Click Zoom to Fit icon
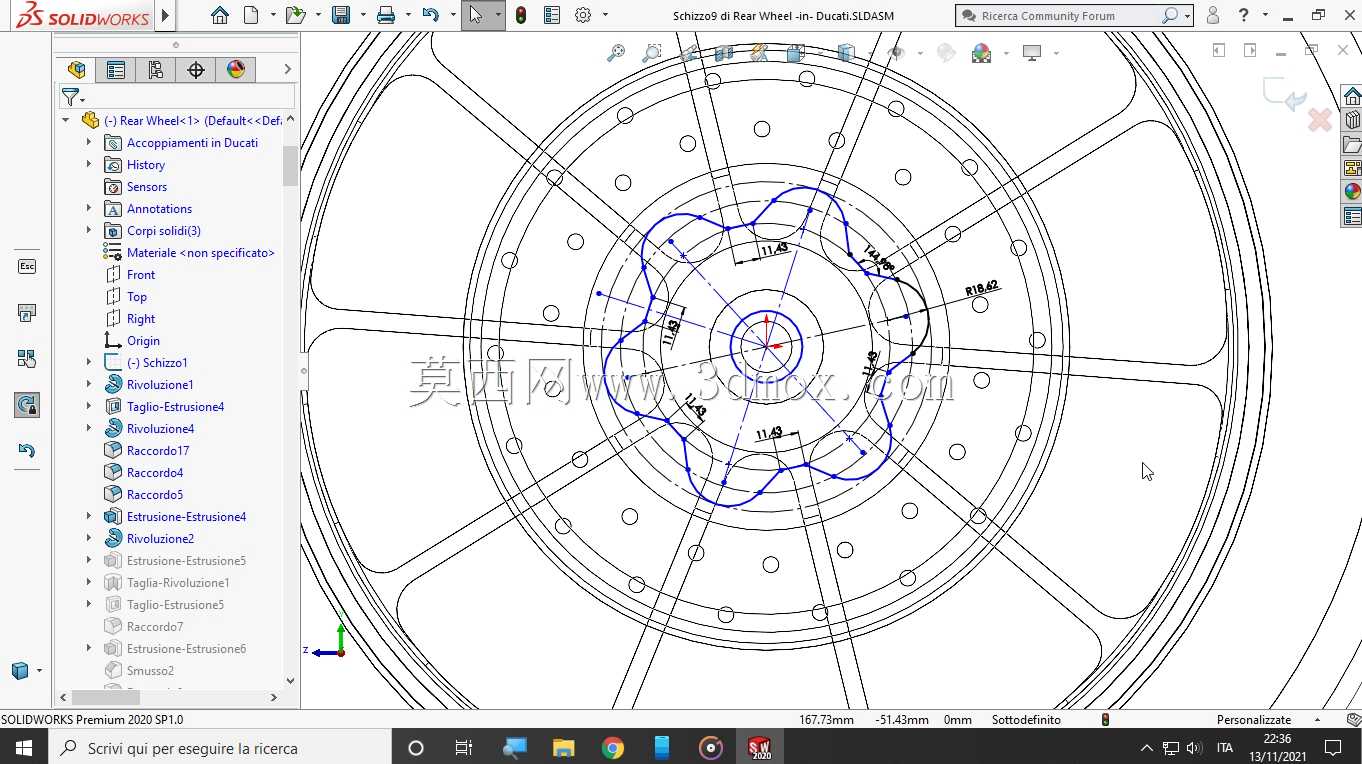Screen dimensions: 1362x764 click(x=616, y=53)
